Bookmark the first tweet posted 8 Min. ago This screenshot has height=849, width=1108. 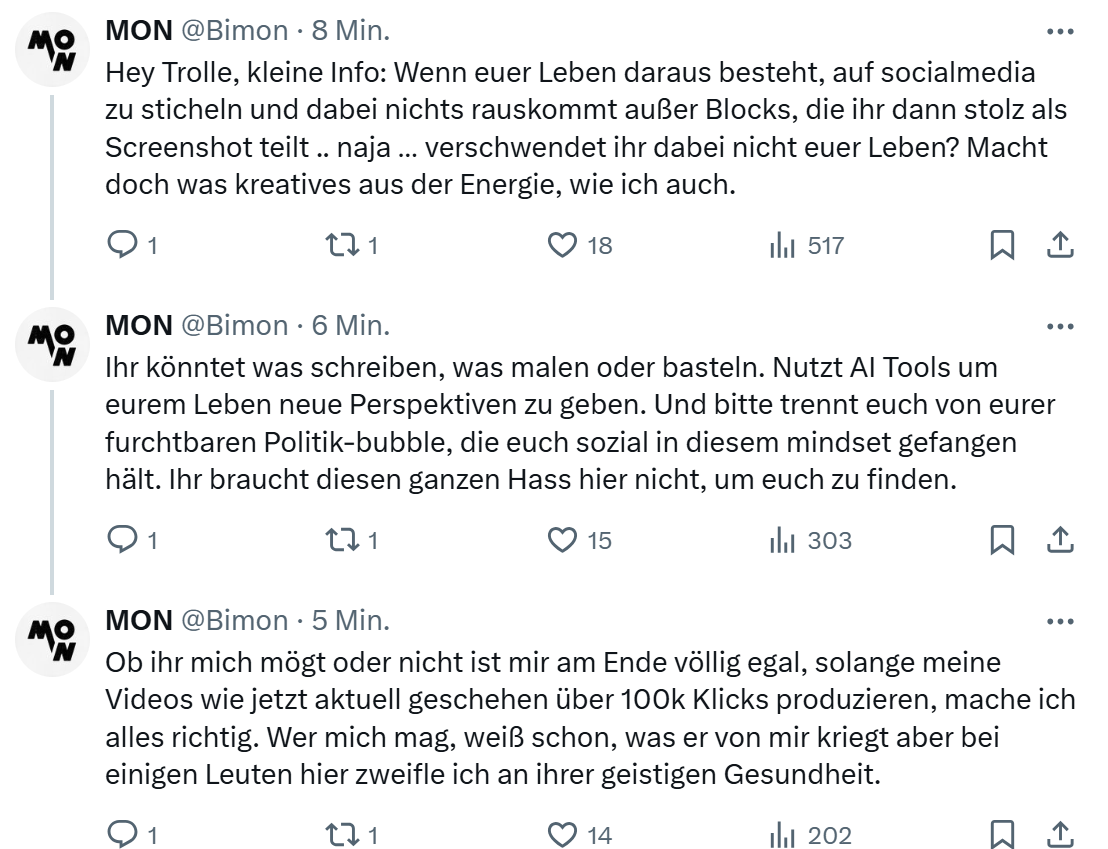coord(1001,245)
